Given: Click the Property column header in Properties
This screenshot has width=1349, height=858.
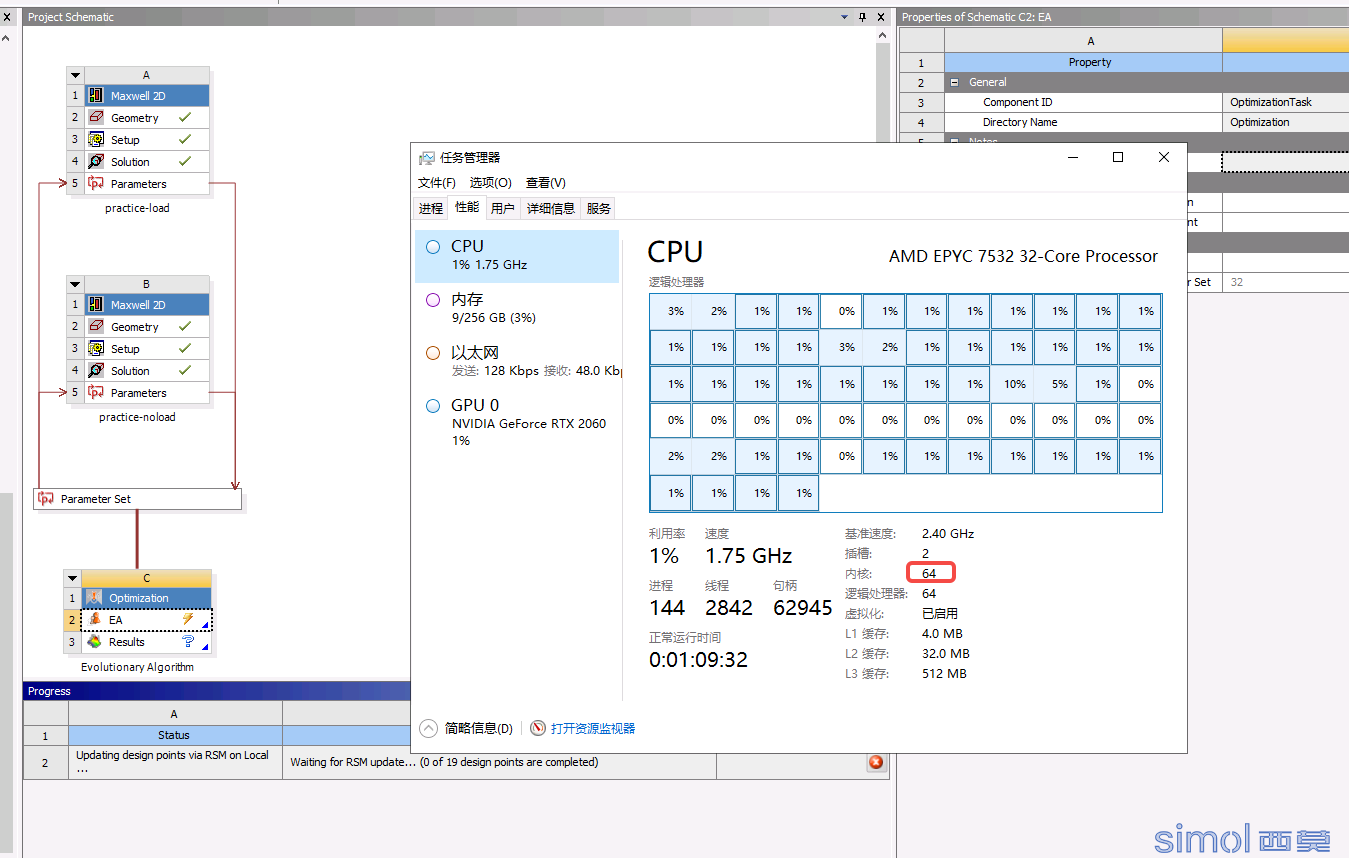Looking at the screenshot, I should click(x=1083, y=62).
